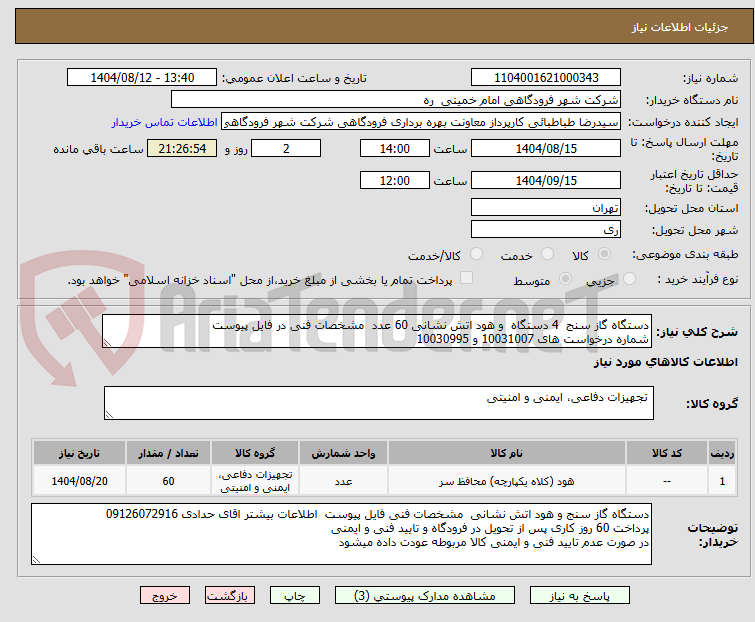Click the نام دستگاه خریدار field
Screen dimensions: 755x622
coord(396,100)
